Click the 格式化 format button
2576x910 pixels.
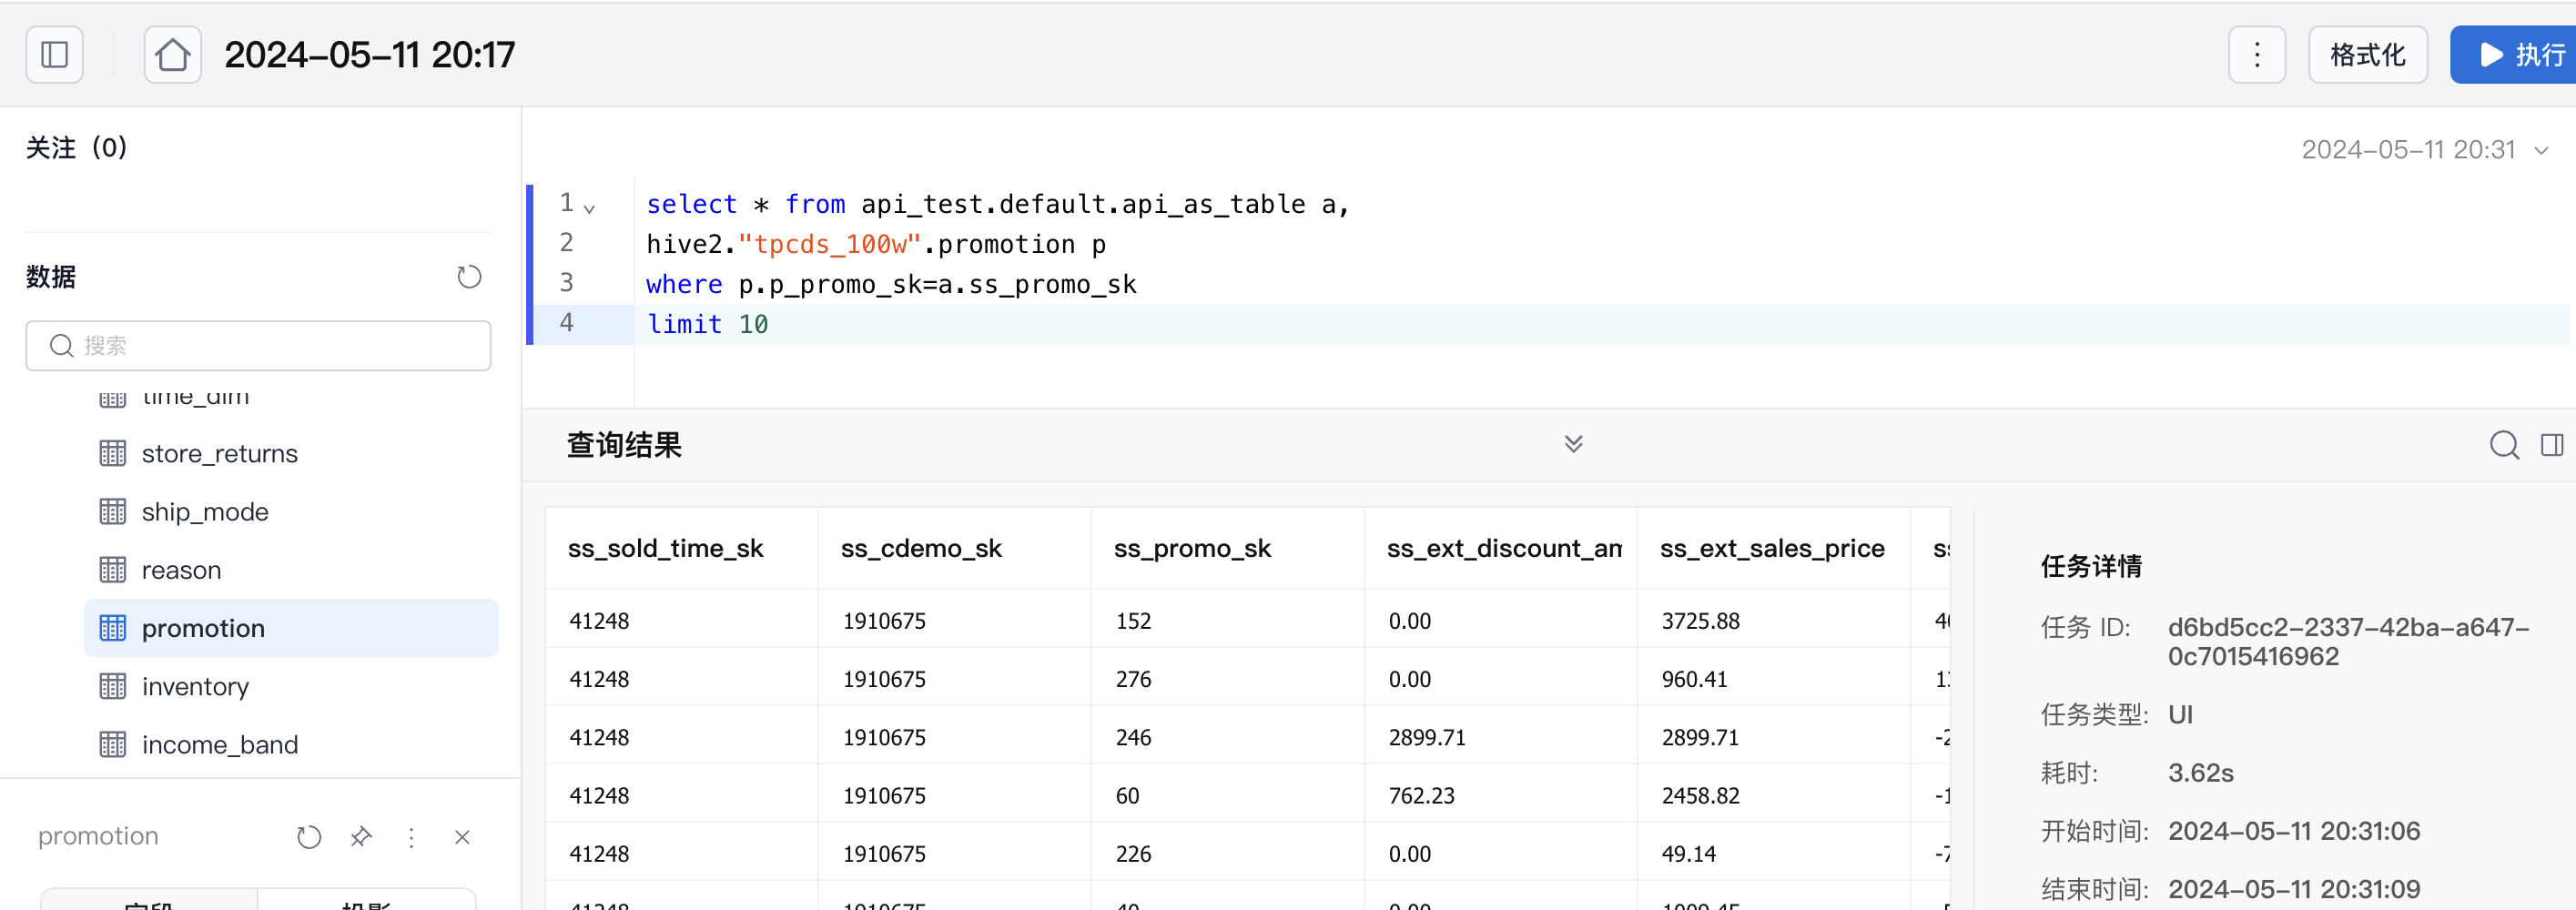coord(2366,55)
